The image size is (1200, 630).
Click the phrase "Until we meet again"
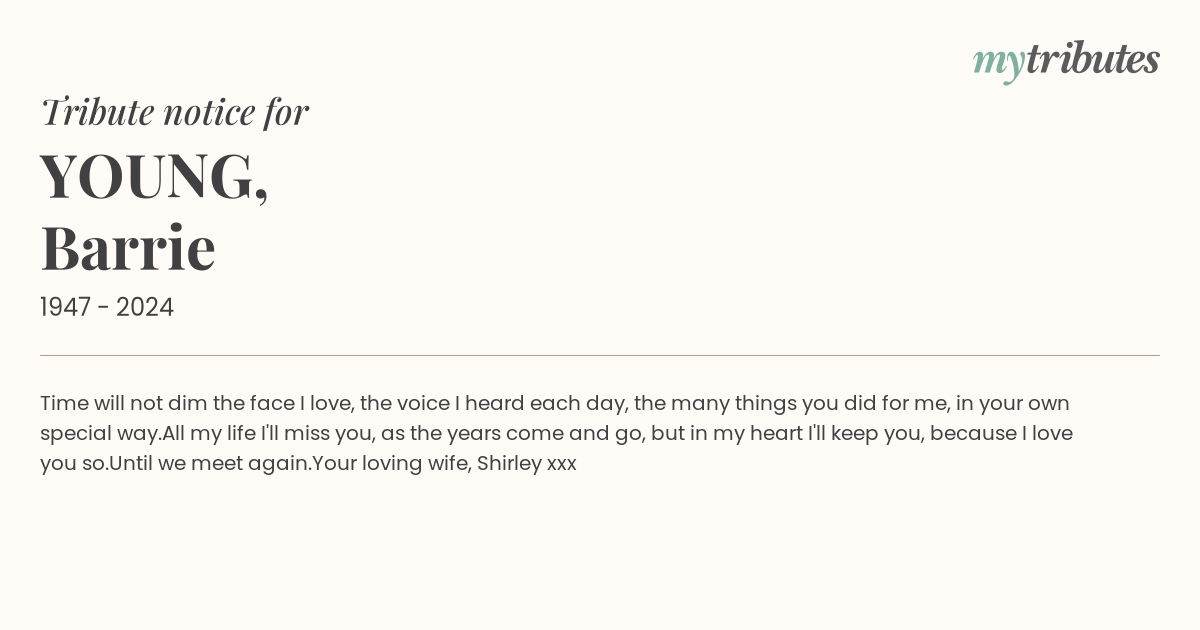coord(209,463)
